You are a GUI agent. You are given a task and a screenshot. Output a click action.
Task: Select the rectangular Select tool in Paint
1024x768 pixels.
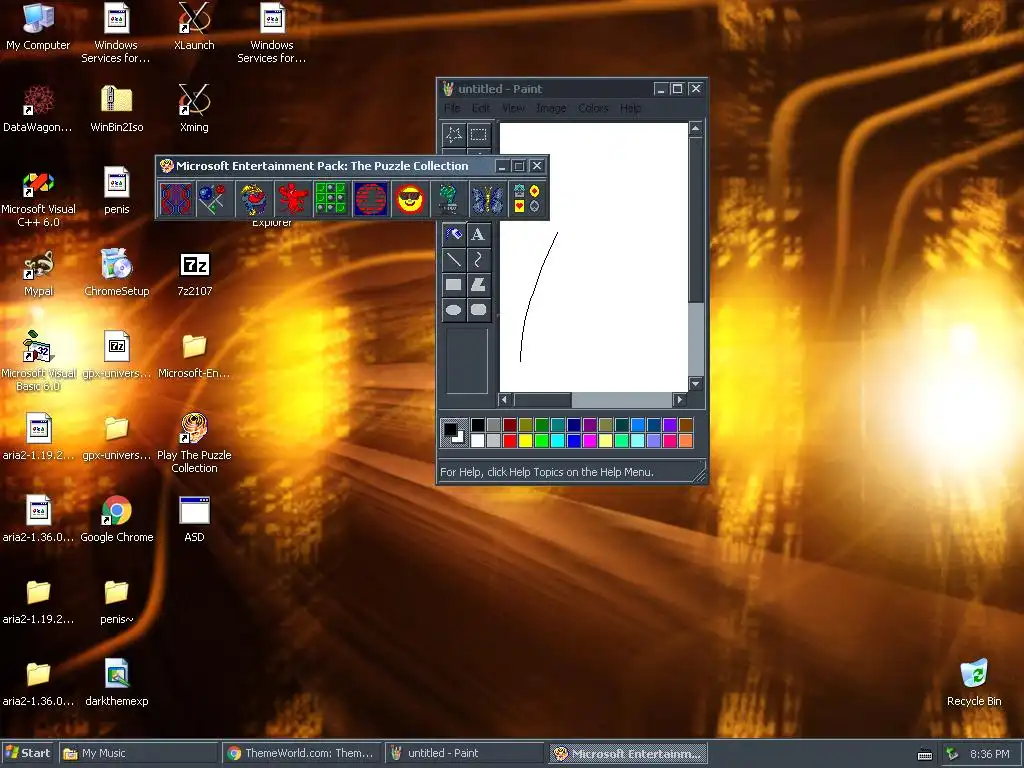(479, 135)
